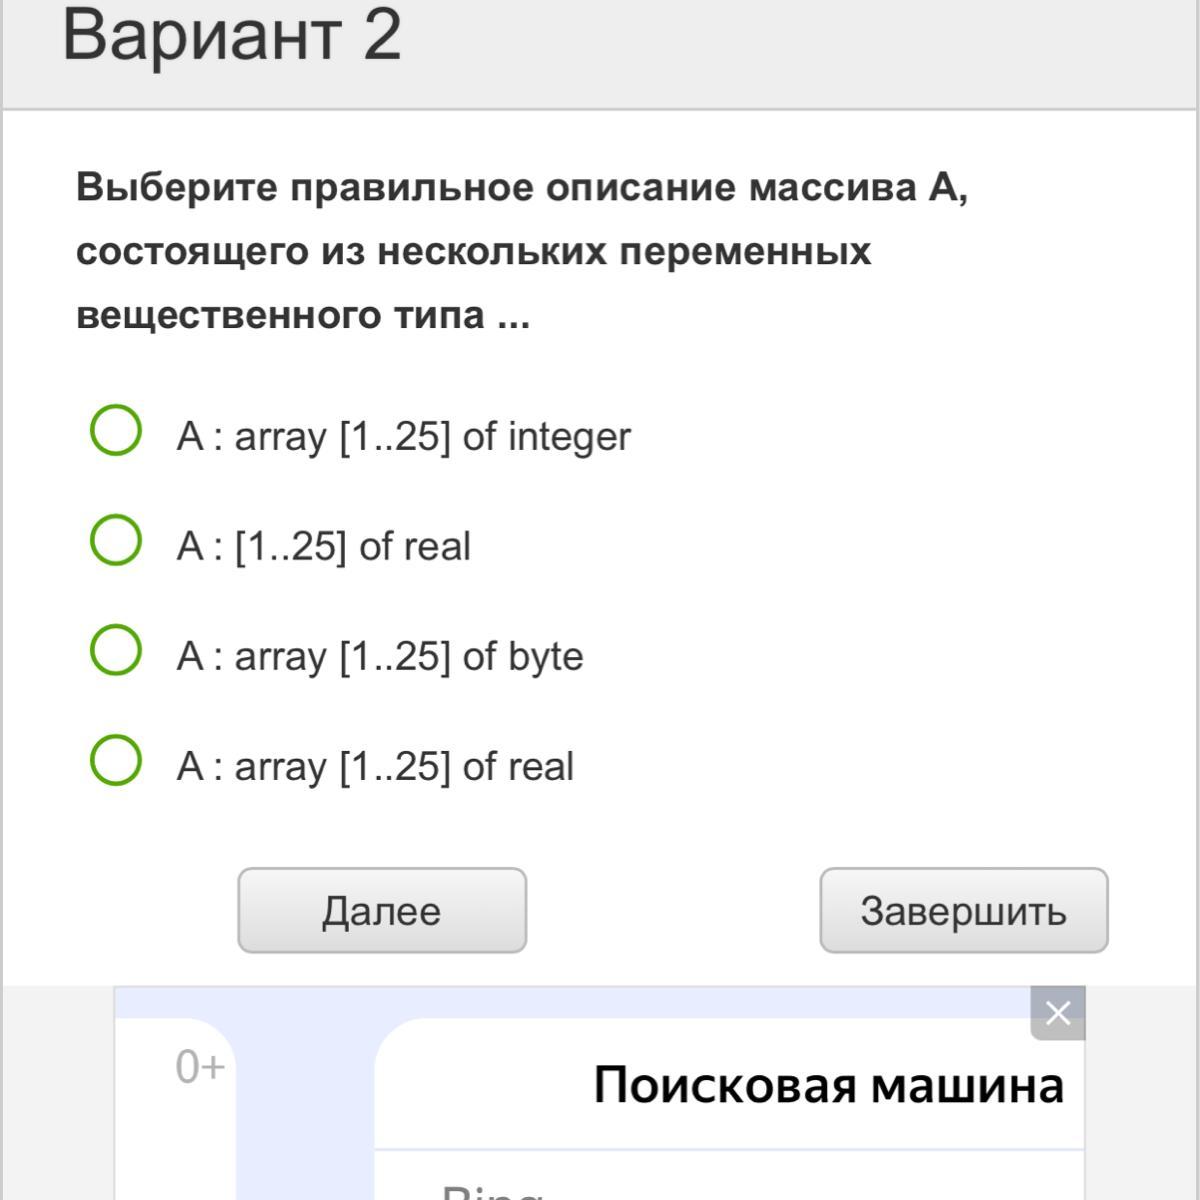Pick the radio button for "array [1..25] of real"
This screenshot has height=1200, width=1200.
115,760
